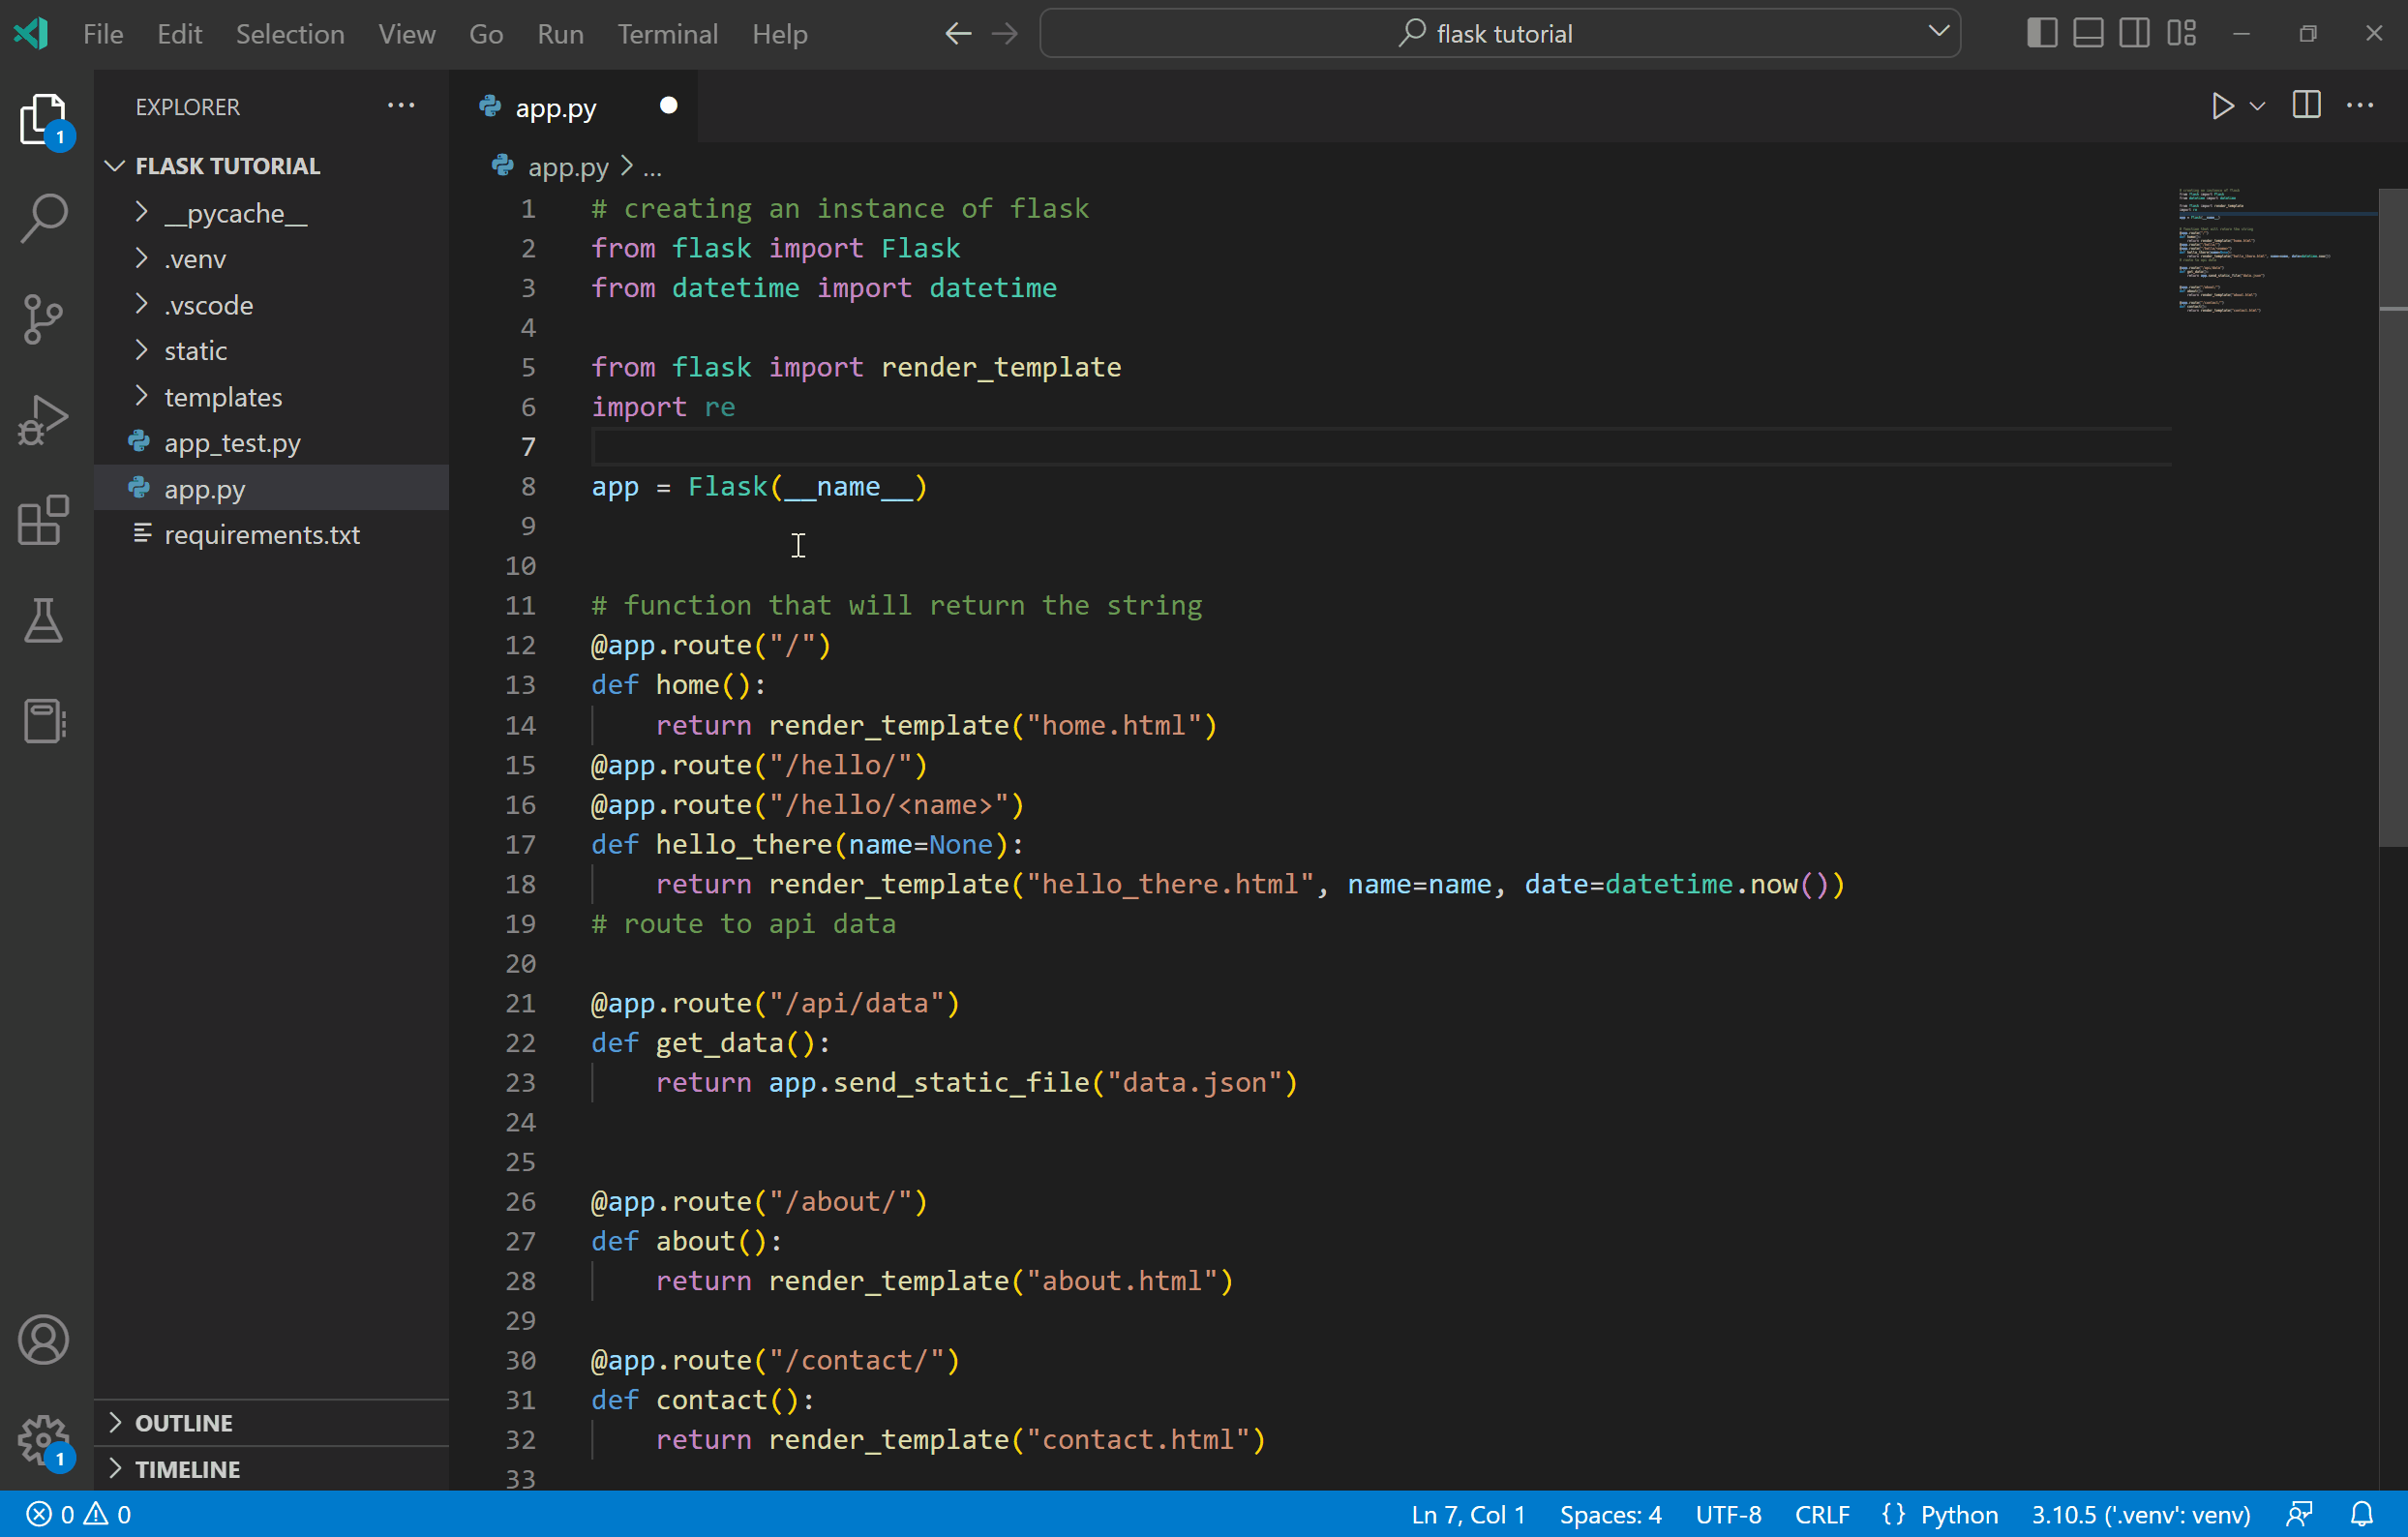Open the Accounts icon in activity bar
Viewport: 2408px width, 1537px height.
[44, 1340]
